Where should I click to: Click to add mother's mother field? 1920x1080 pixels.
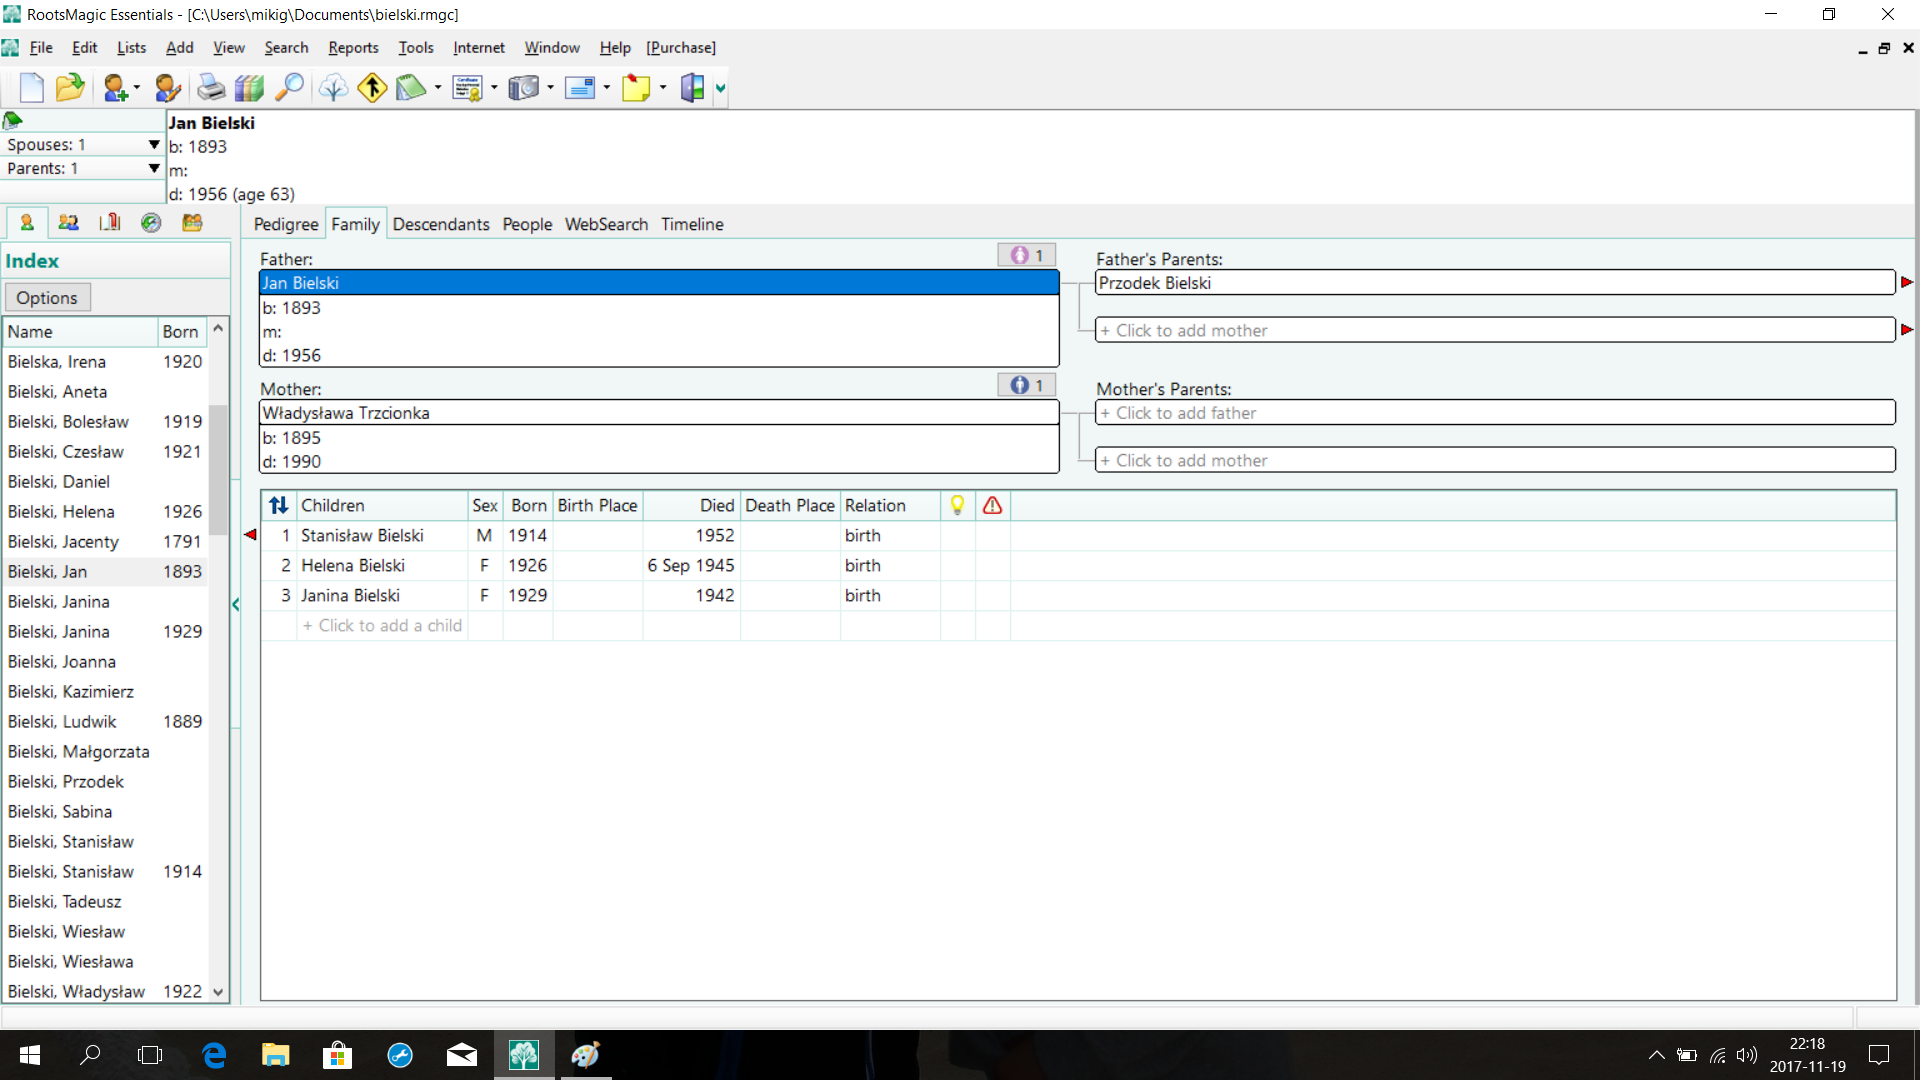1495,460
